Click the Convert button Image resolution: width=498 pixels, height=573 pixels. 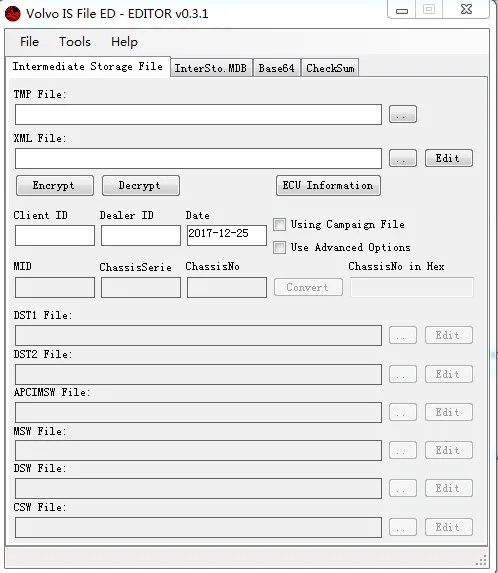[x=308, y=287]
